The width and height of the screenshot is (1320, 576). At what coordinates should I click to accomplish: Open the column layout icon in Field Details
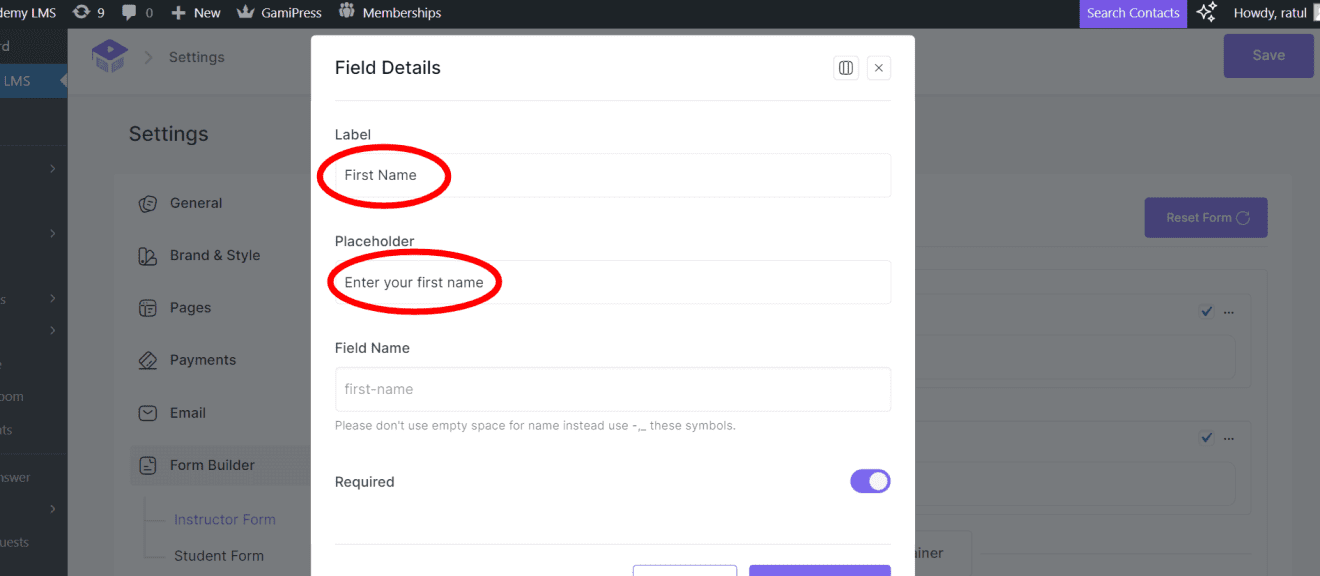point(846,67)
